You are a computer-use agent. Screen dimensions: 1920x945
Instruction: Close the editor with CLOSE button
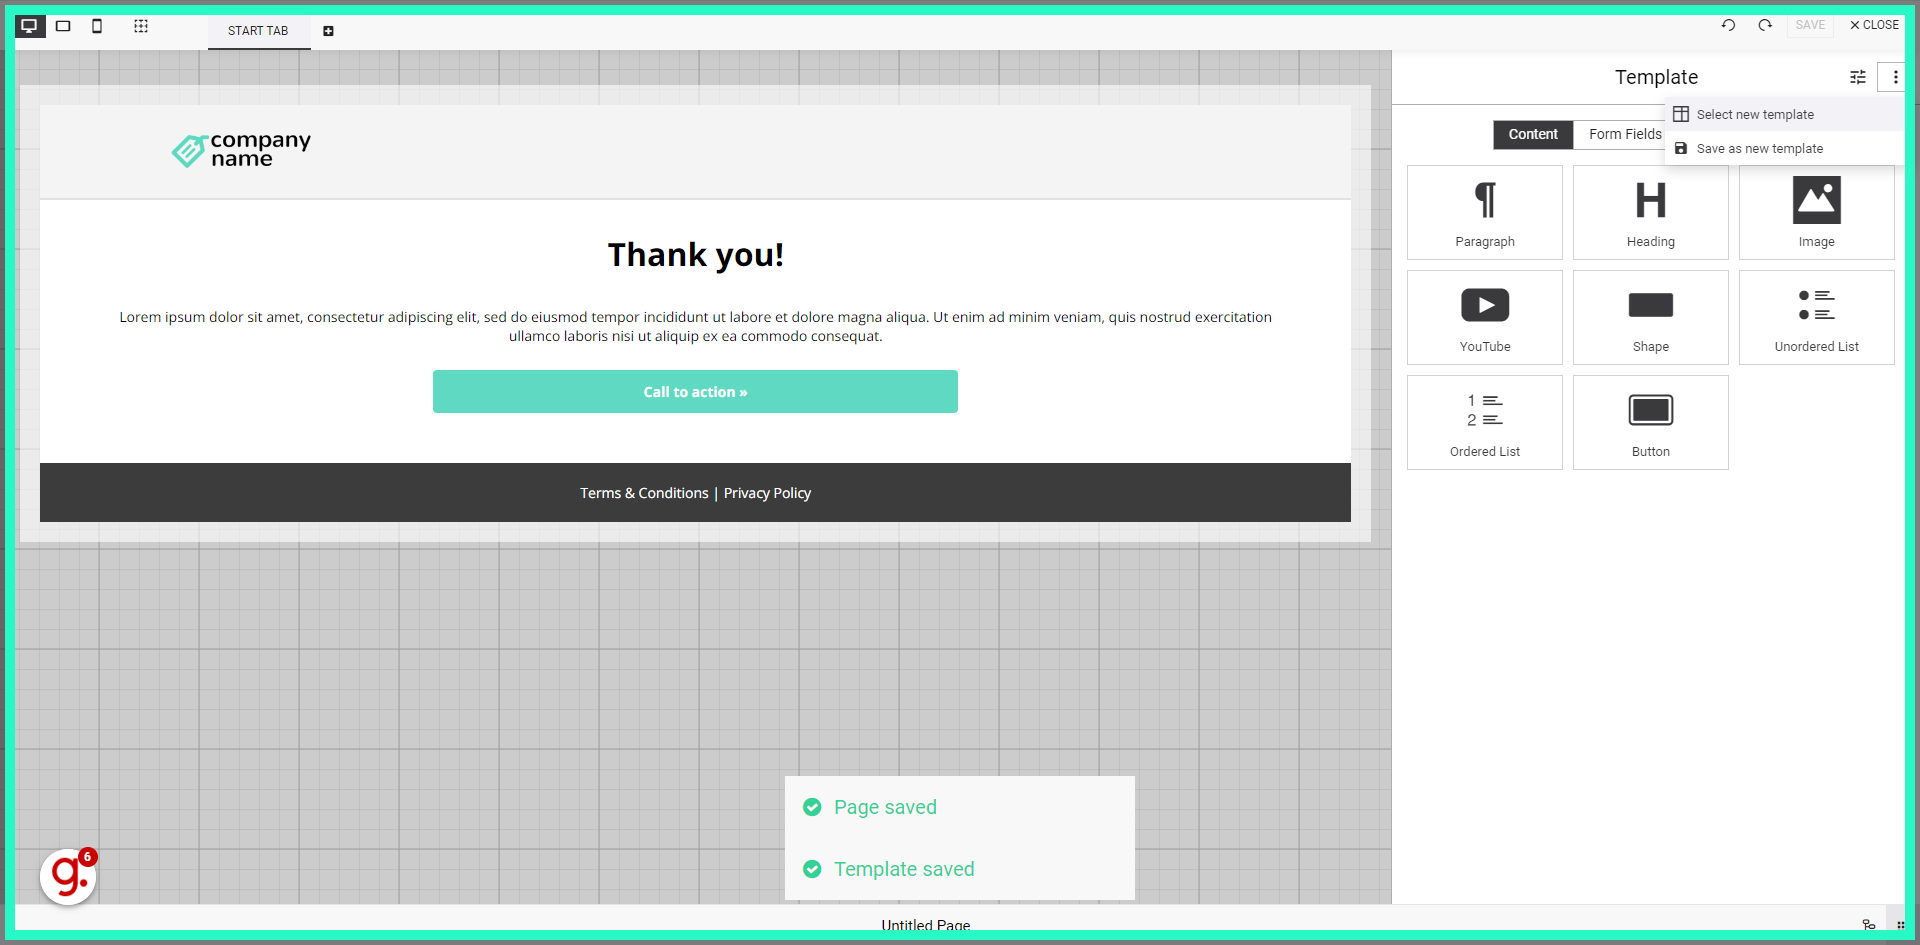pos(1874,25)
